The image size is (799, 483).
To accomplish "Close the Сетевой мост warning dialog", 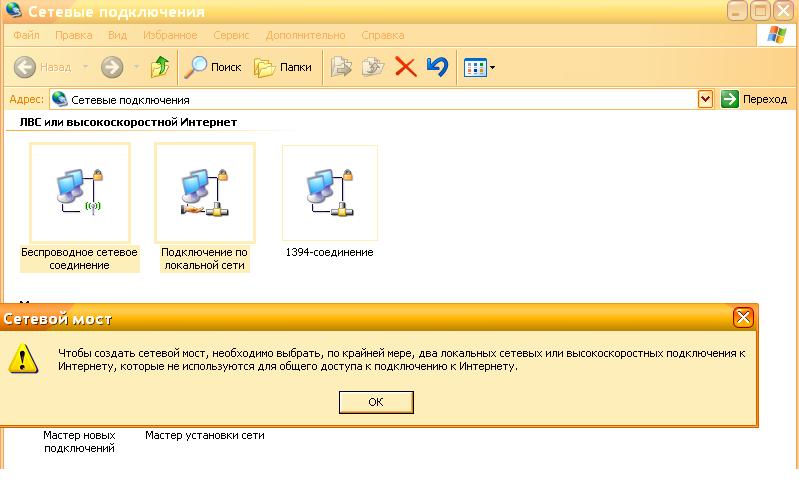I will pos(742,319).
